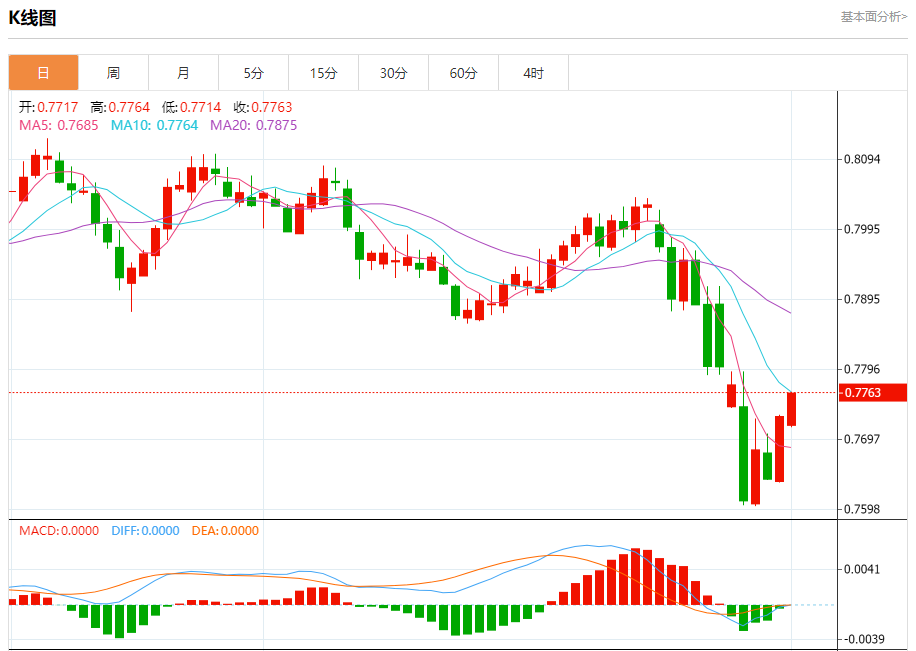Click the MA10 indicator label
This screenshot has height=651, width=916.
[154, 125]
